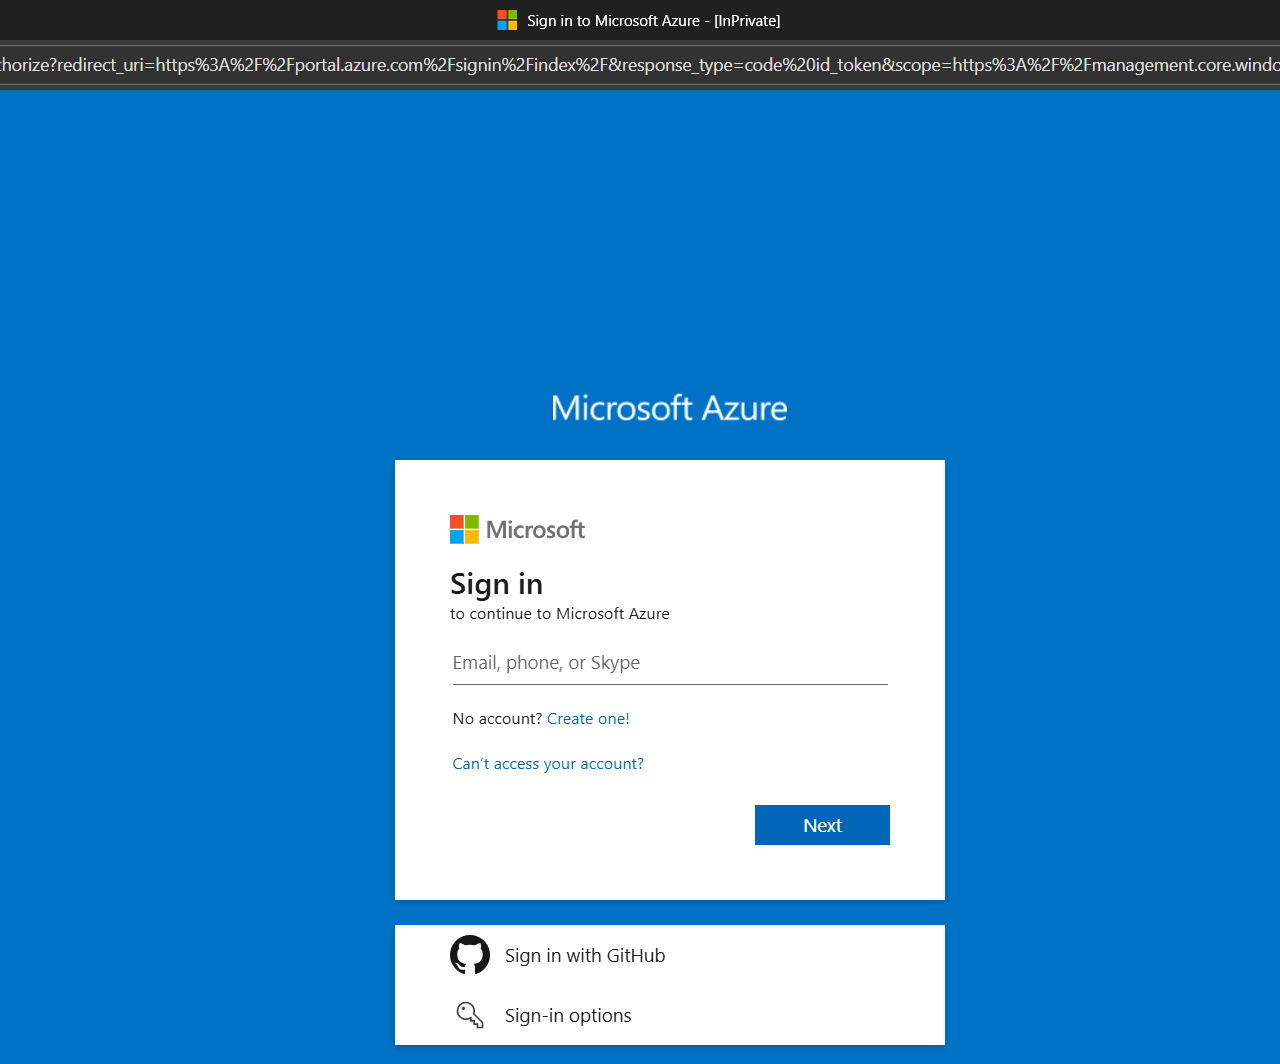Click the Email, phone, or Skype field
Viewport: 1280px width, 1064px height.
[x=670, y=663]
